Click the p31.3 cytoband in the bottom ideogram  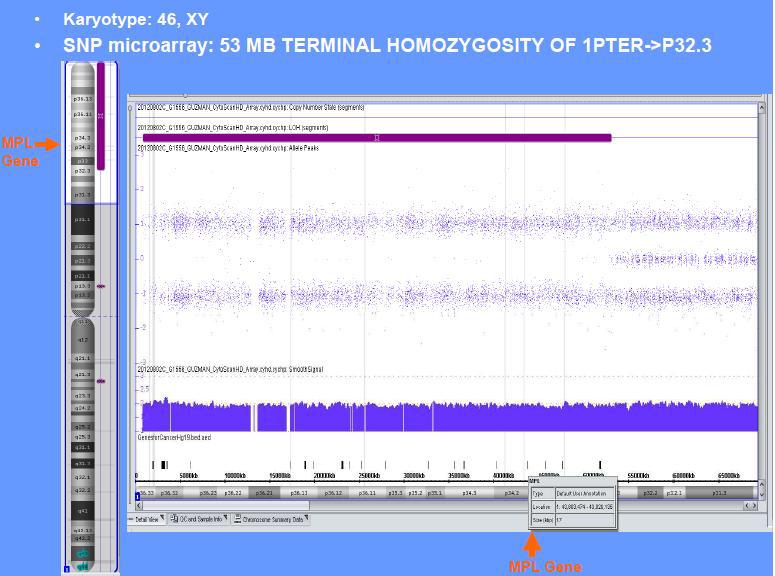[719, 493]
